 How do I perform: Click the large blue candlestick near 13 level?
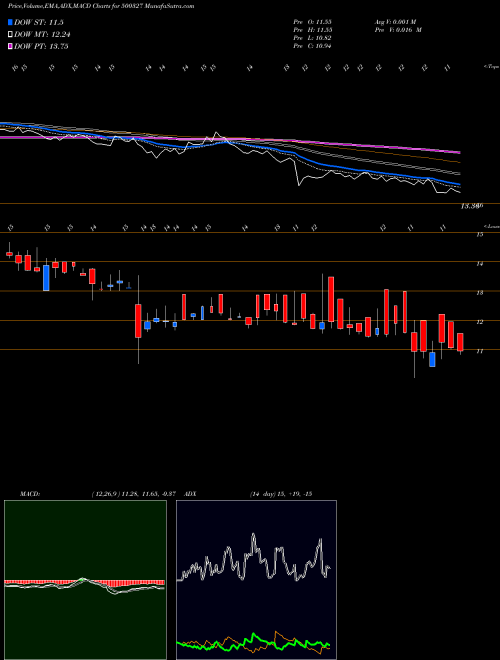point(46,278)
